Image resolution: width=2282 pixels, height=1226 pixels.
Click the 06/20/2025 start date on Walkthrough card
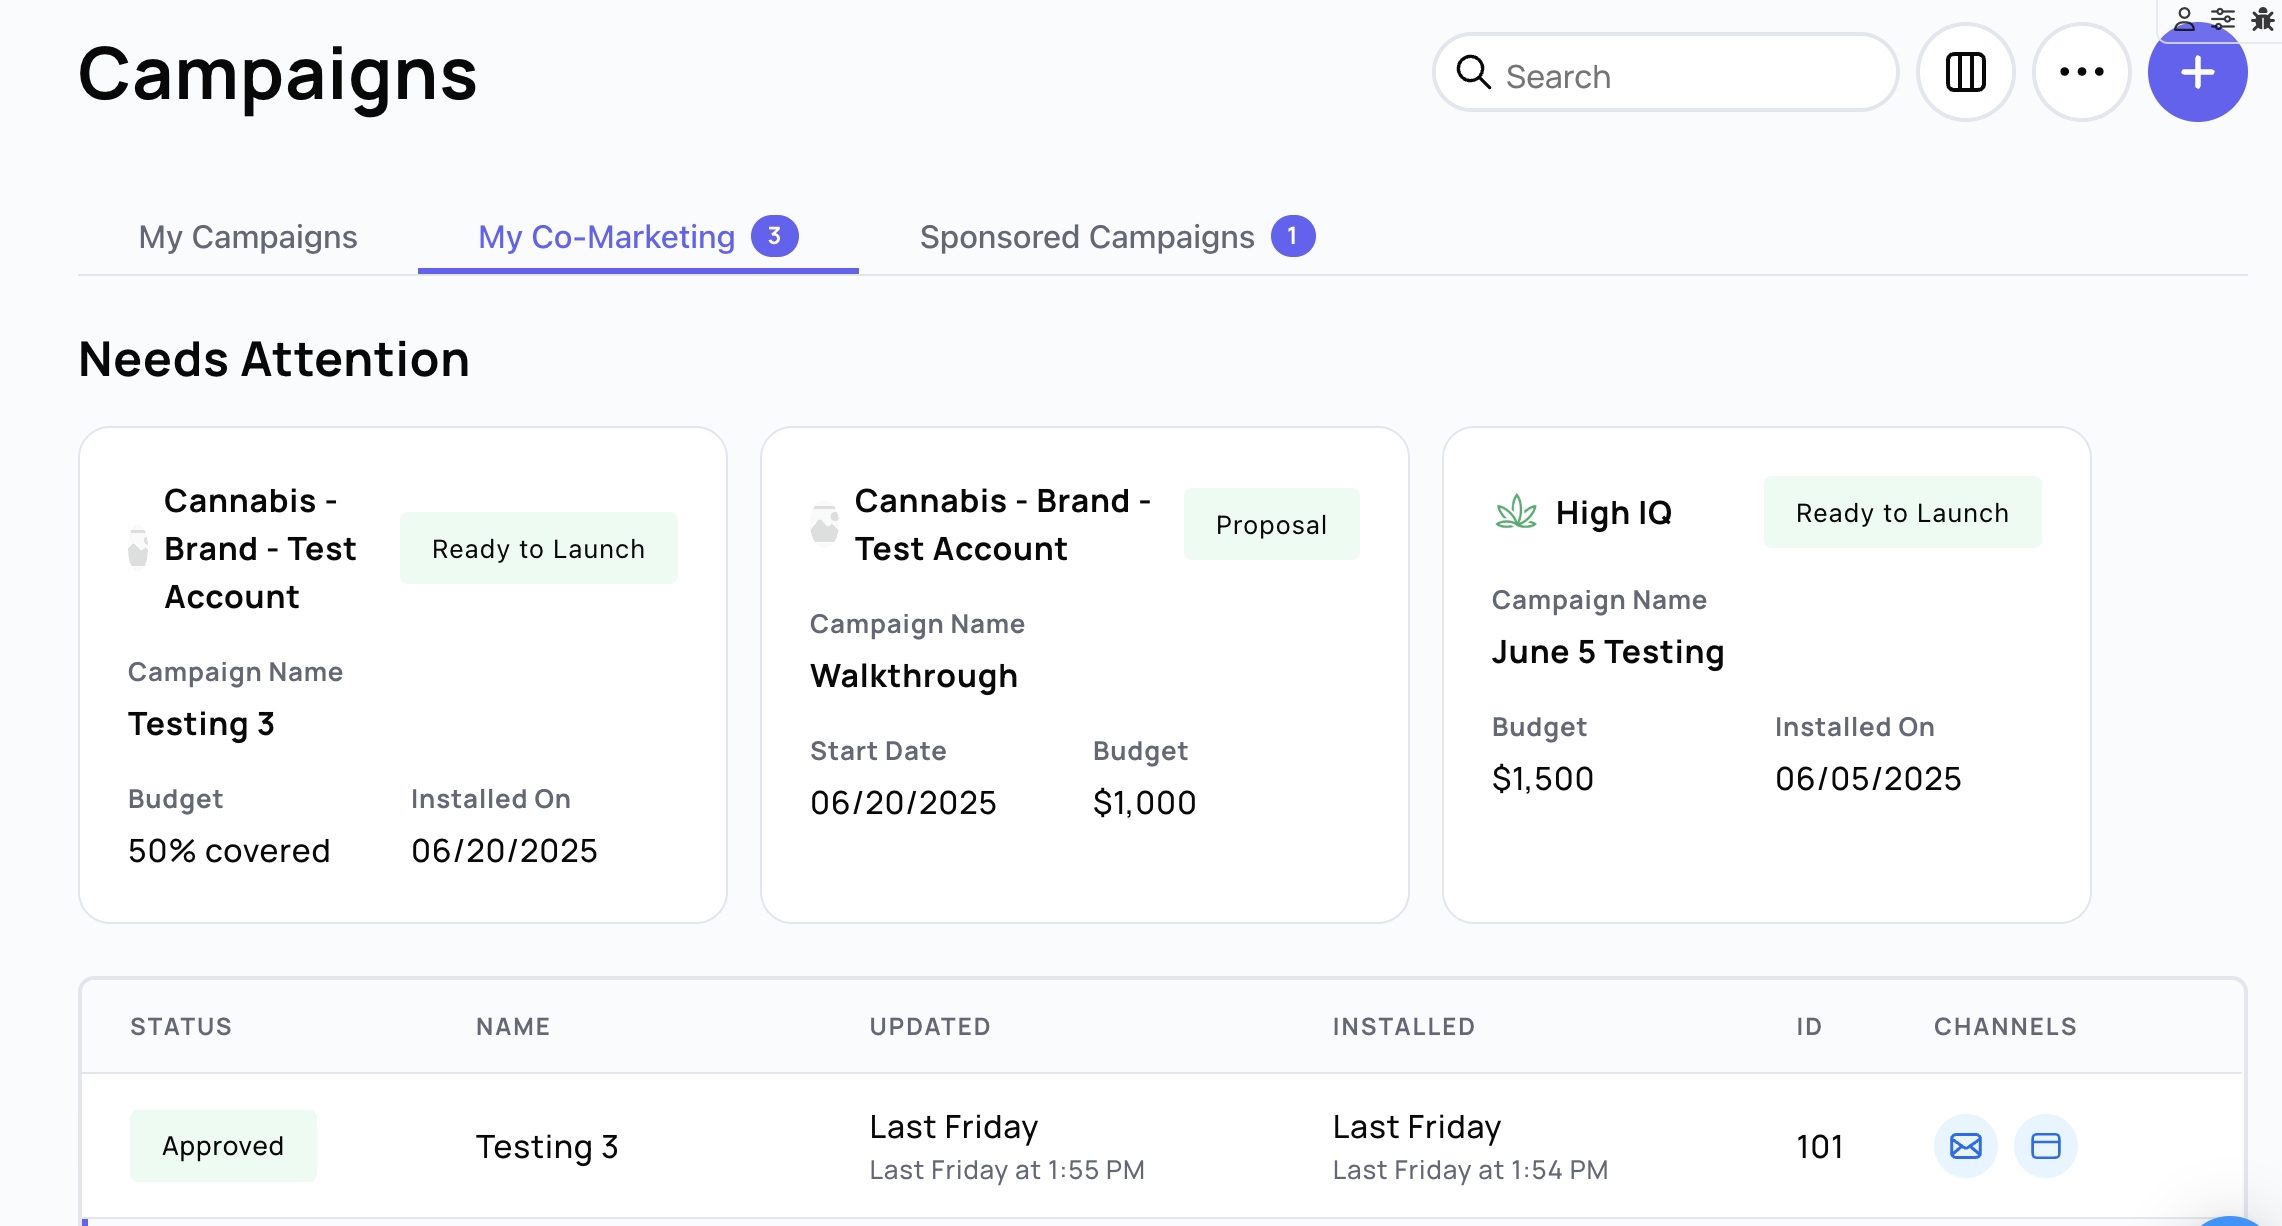tap(903, 802)
